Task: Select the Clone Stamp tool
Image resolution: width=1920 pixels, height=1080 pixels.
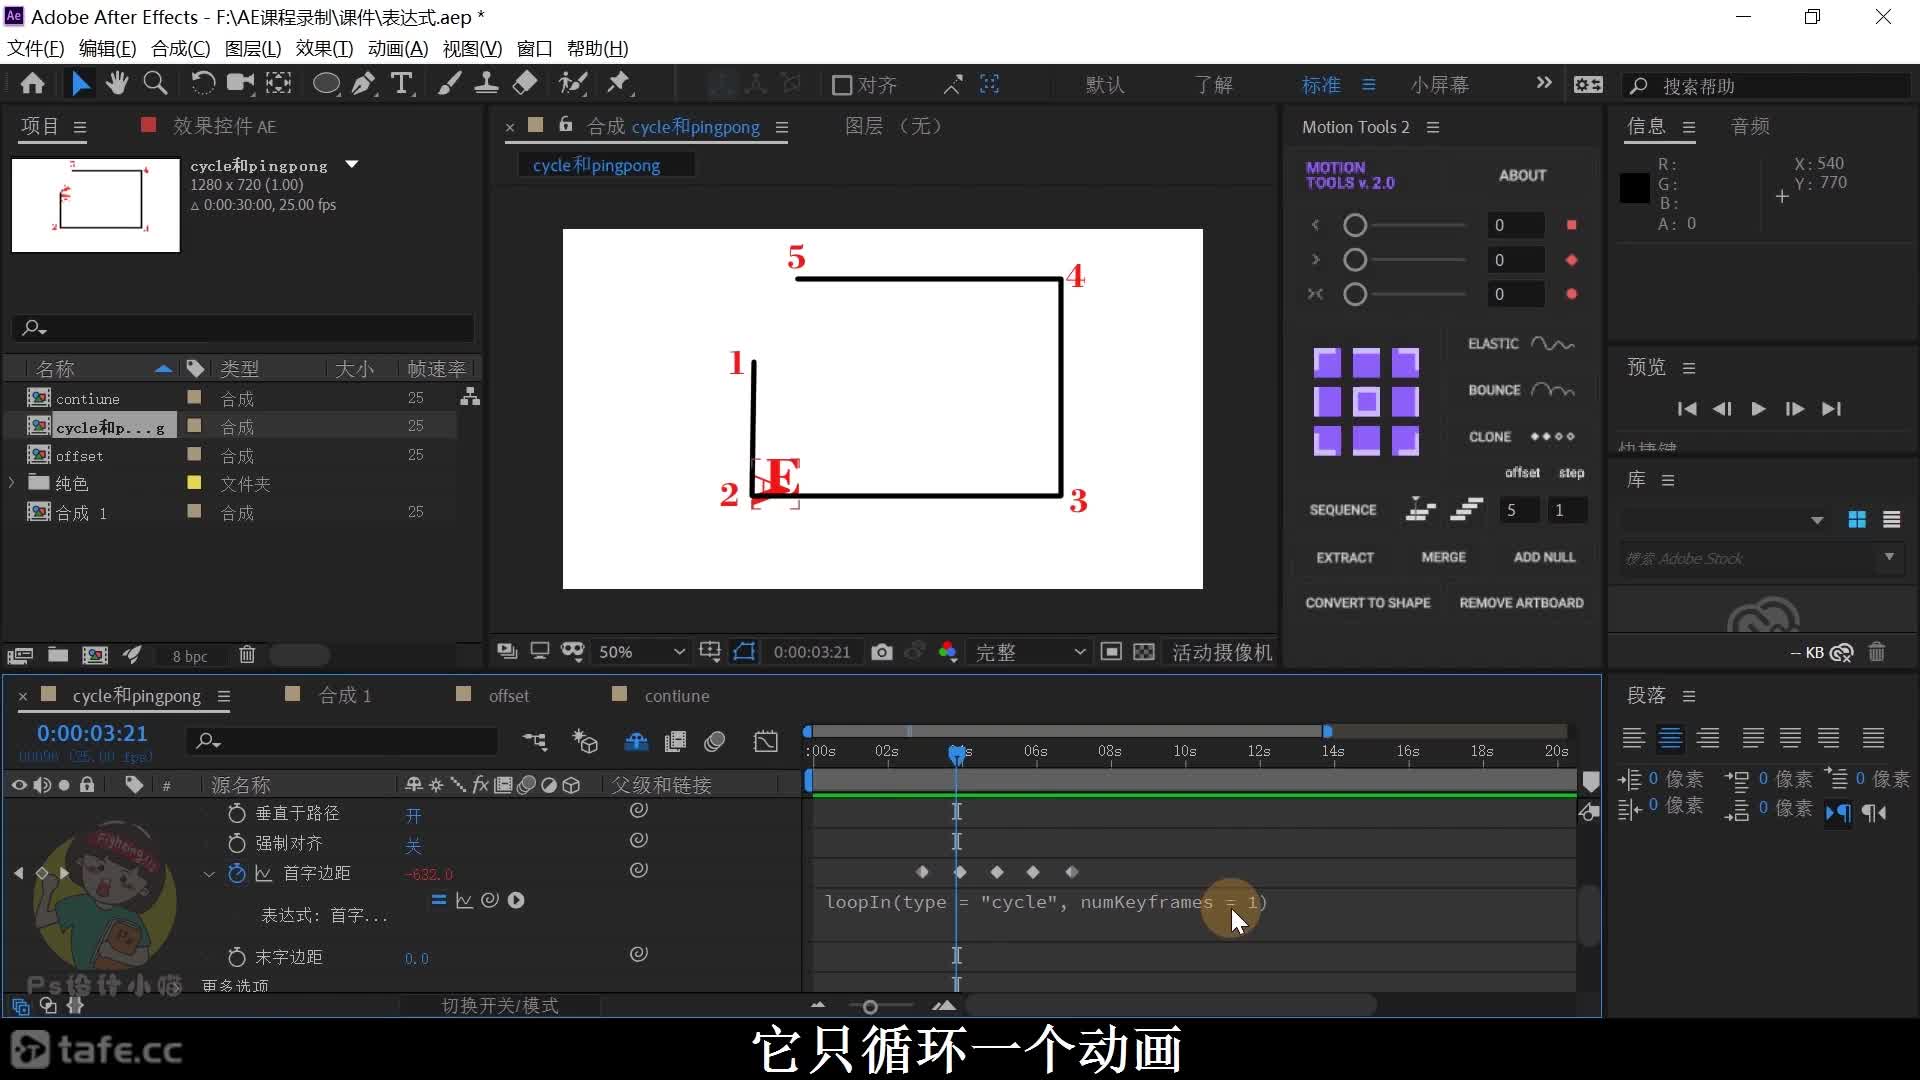Action: (487, 84)
